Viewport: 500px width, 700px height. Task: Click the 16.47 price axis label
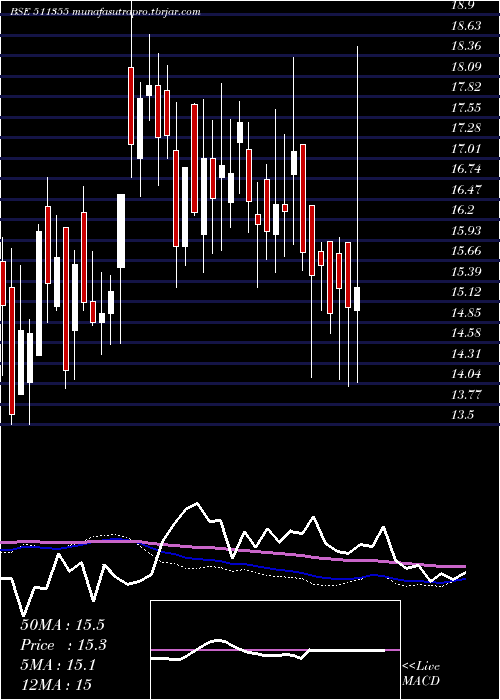coord(466,189)
